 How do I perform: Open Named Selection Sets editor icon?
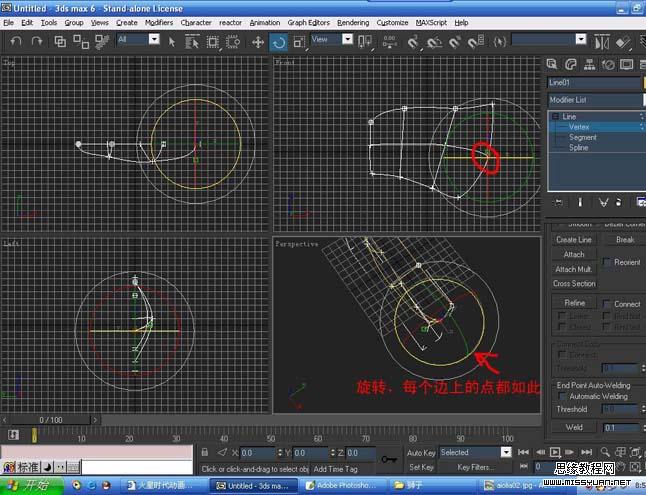point(499,42)
